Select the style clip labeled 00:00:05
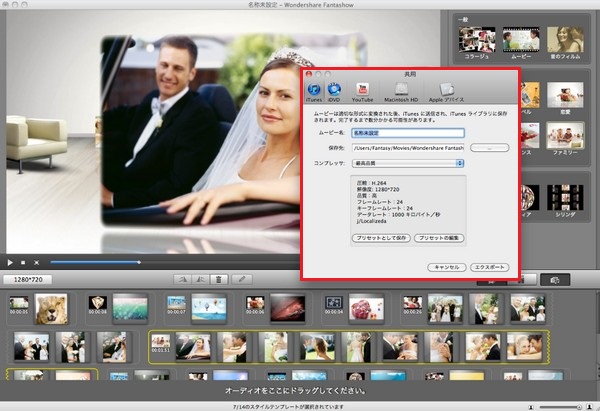The width and height of the screenshot is (600, 411). 19,305
